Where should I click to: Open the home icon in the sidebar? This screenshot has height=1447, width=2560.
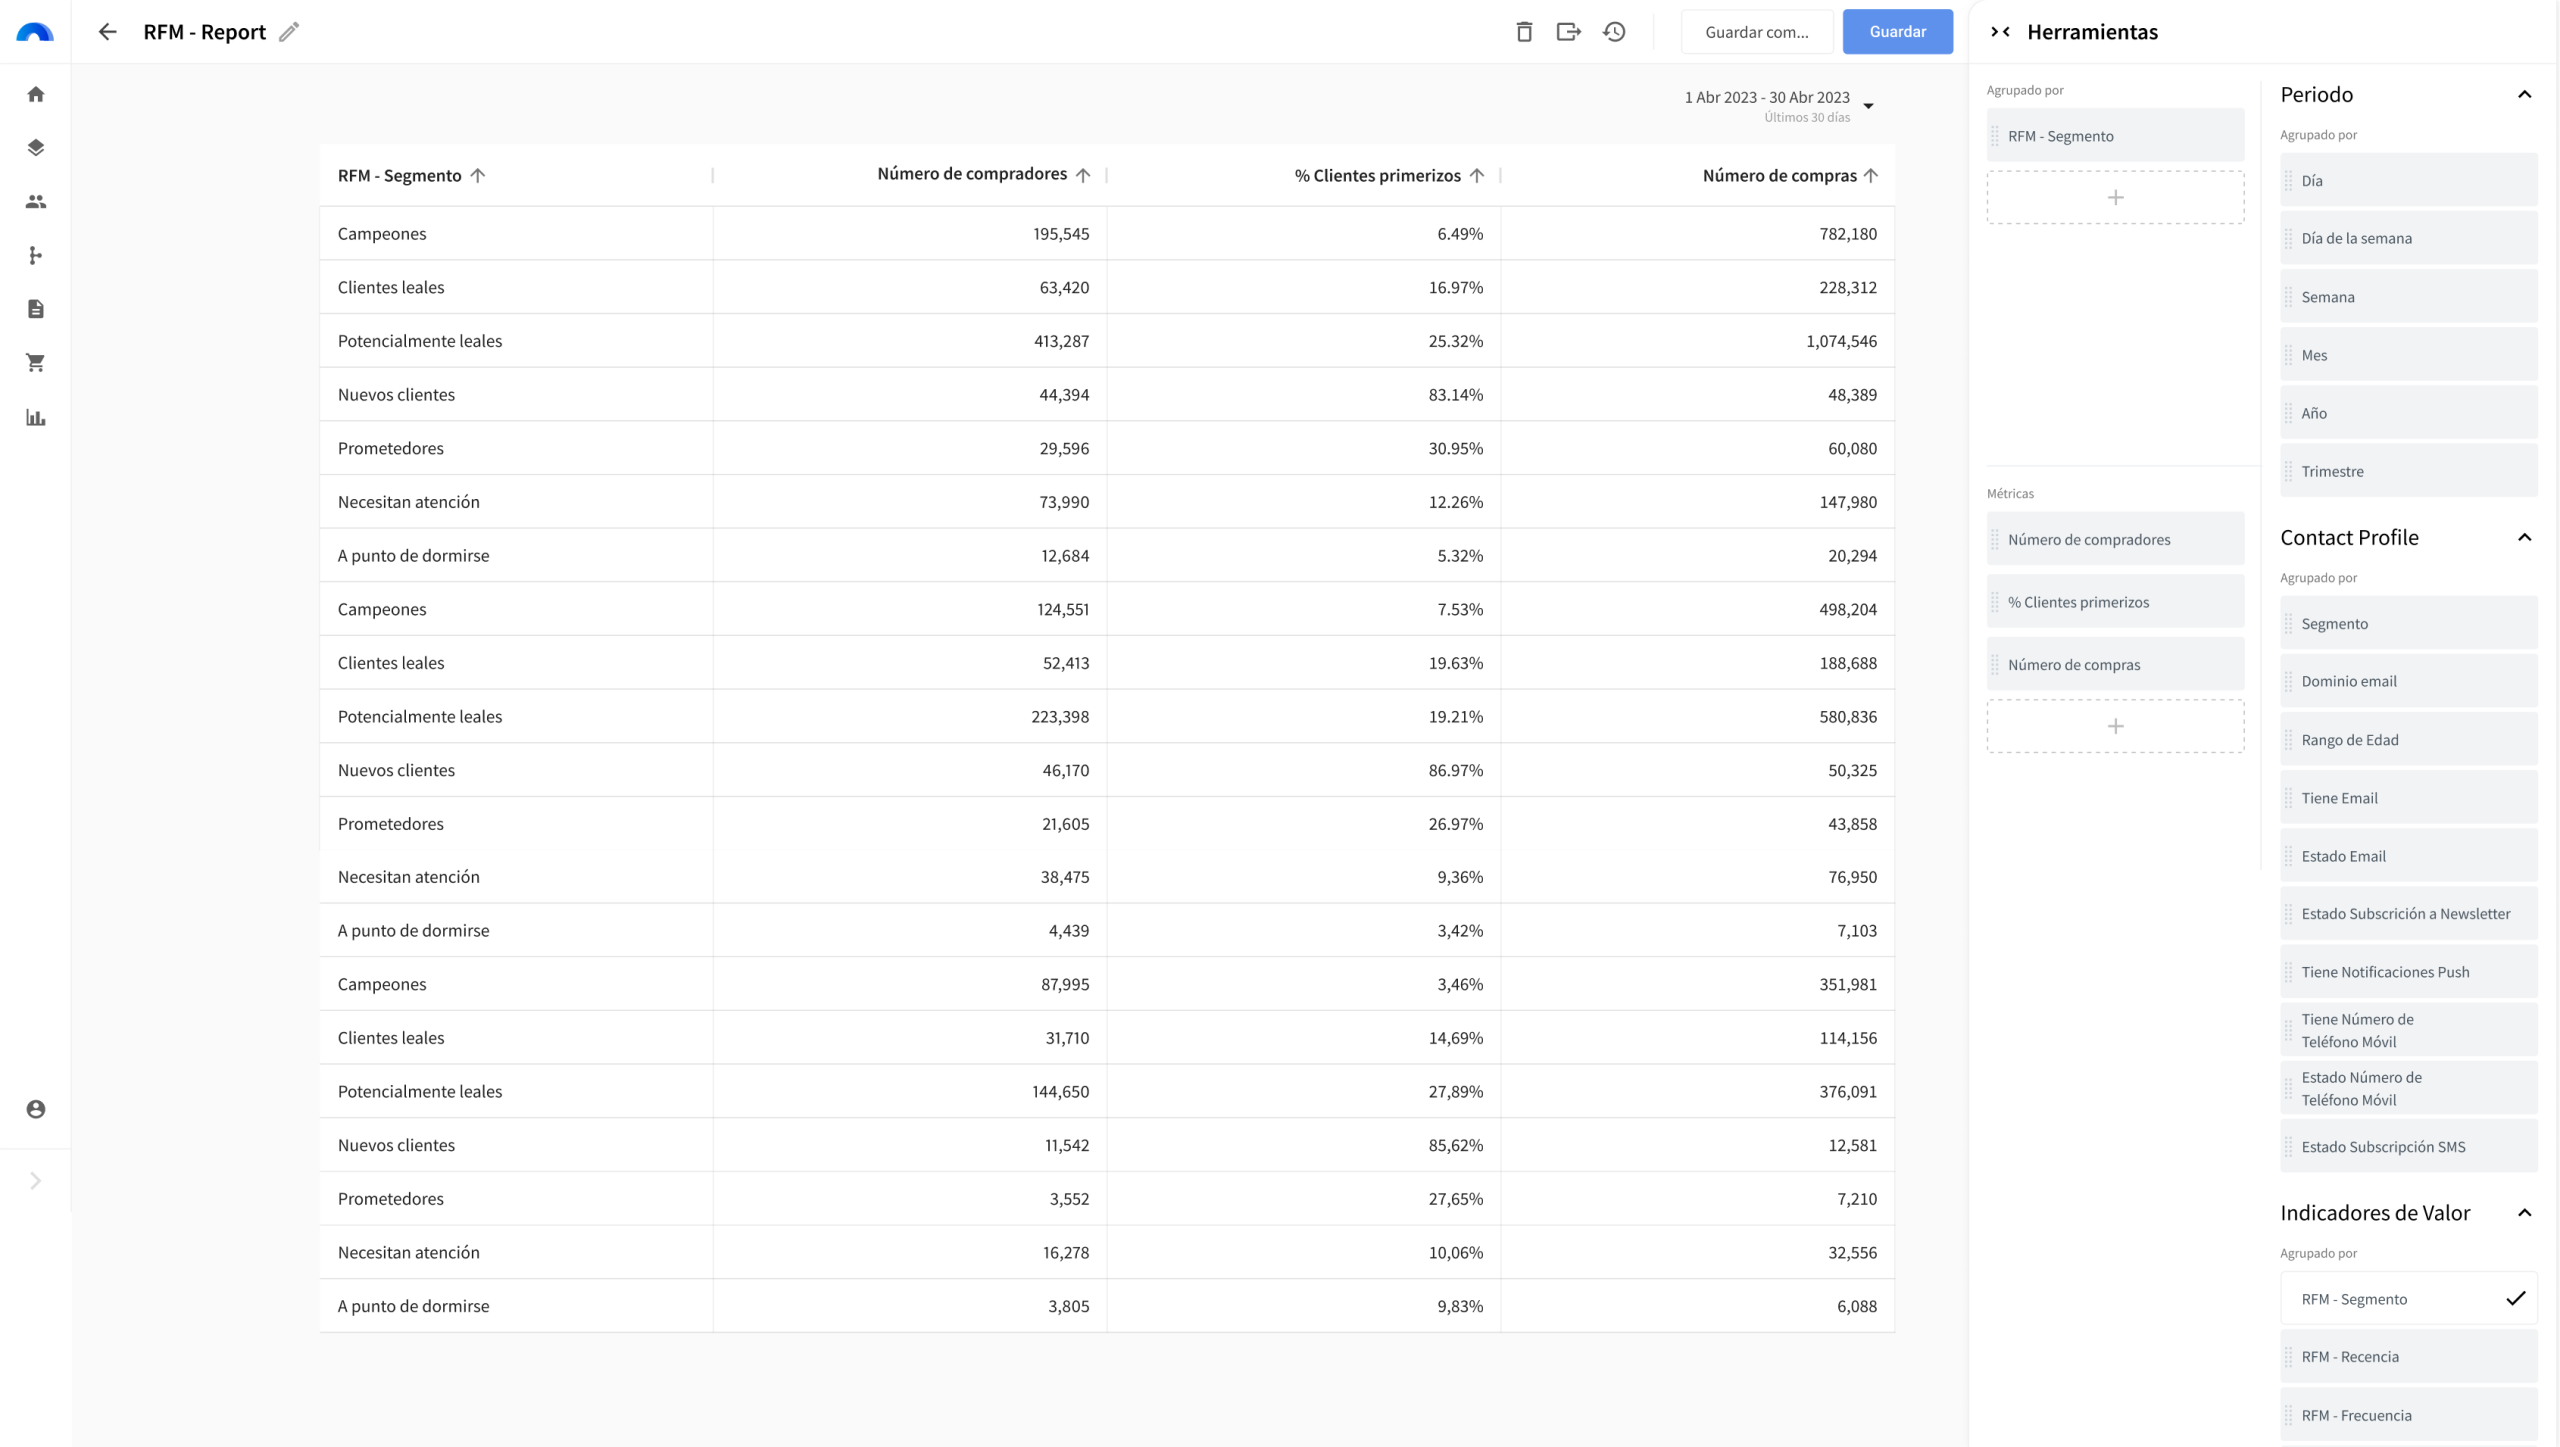click(x=36, y=93)
